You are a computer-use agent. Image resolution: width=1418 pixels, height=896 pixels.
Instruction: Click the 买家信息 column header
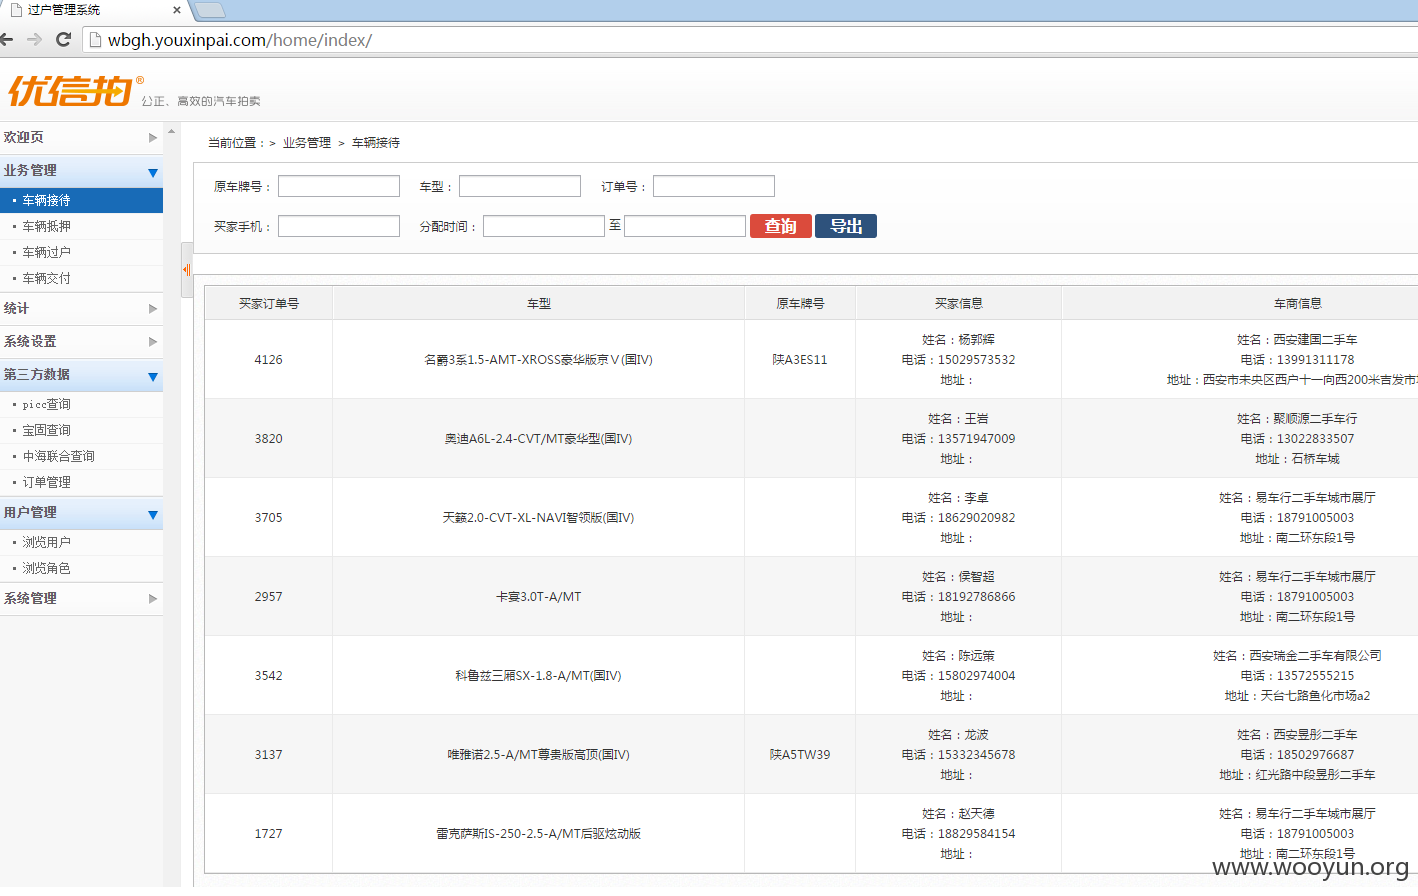coord(959,303)
